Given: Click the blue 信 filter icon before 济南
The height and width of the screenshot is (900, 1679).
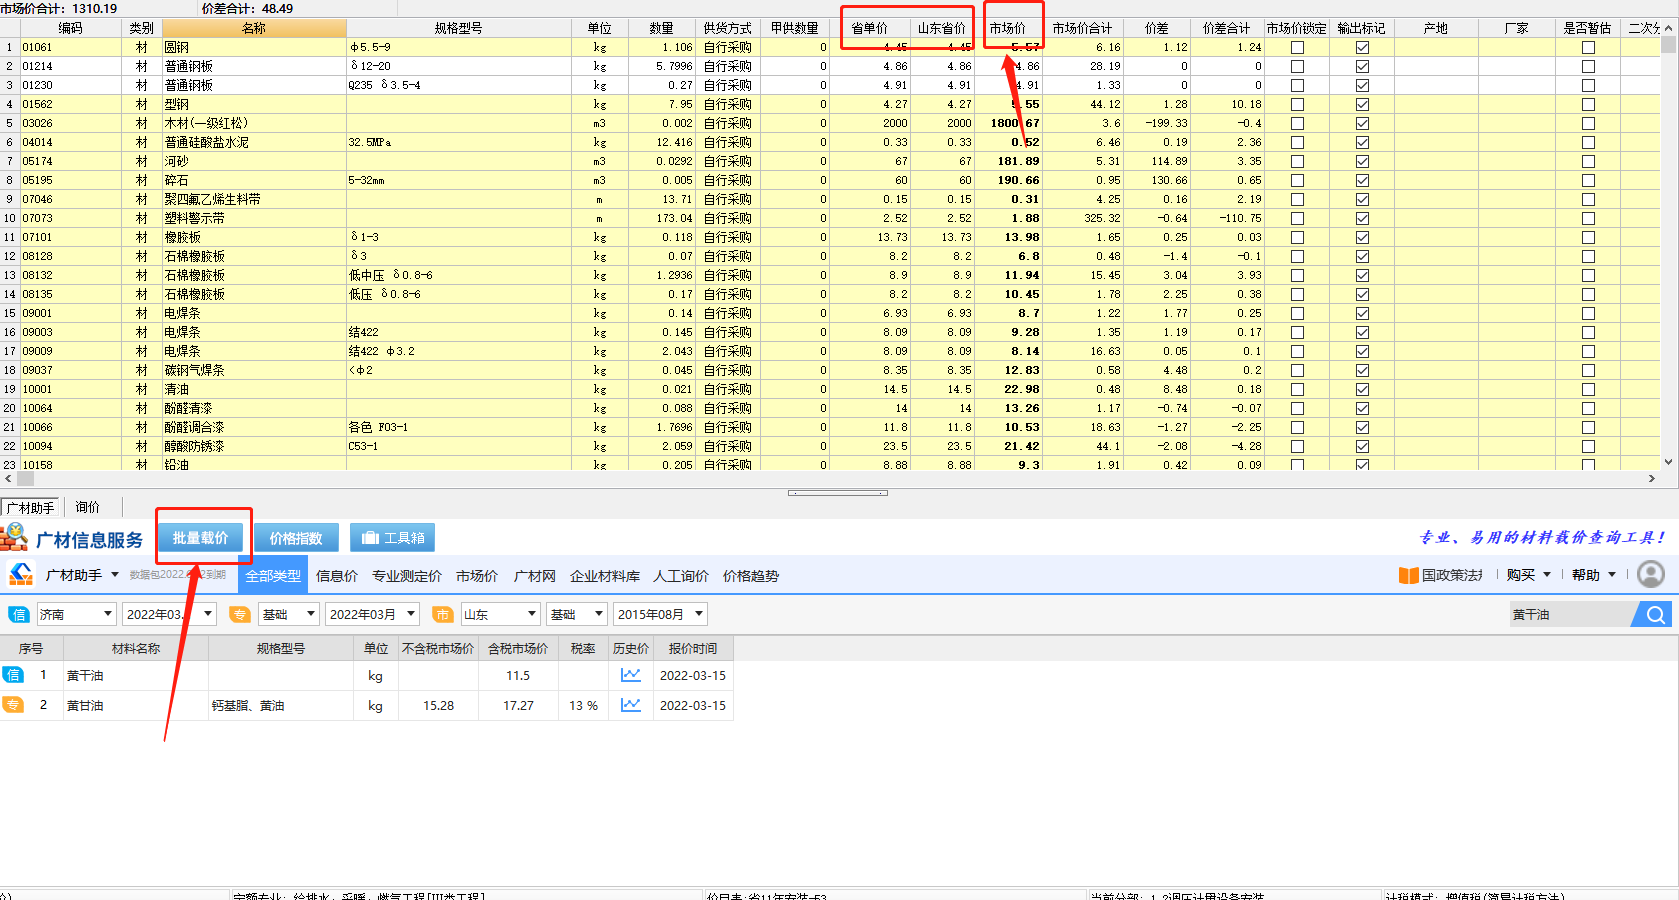Looking at the screenshot, I should coord(18,614).
